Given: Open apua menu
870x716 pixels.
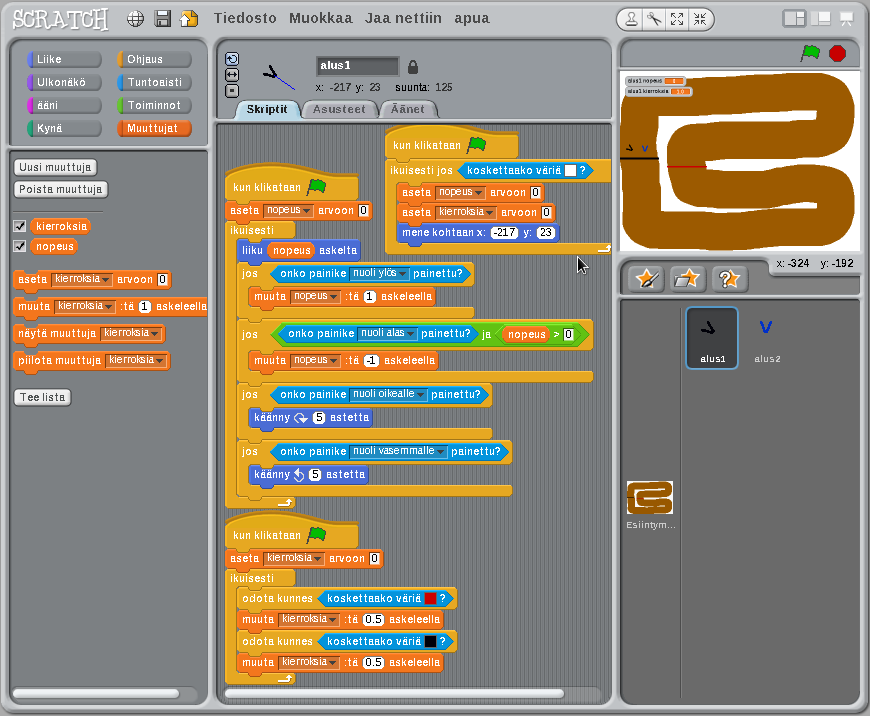Looking at the screenshot, I should point(472,18).
